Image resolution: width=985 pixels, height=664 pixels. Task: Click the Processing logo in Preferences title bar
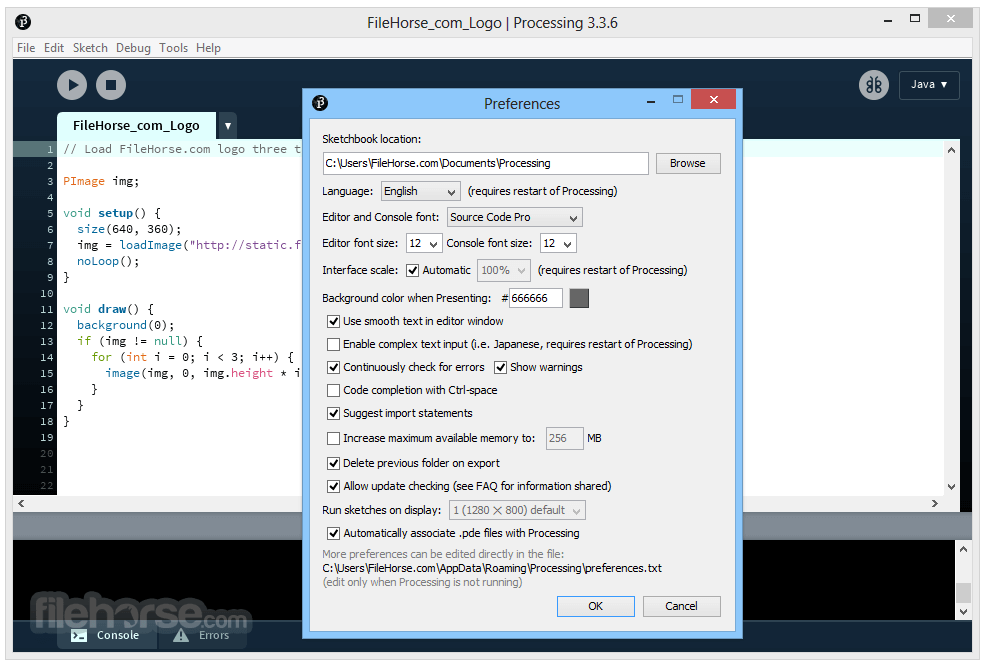coord(320,102)
